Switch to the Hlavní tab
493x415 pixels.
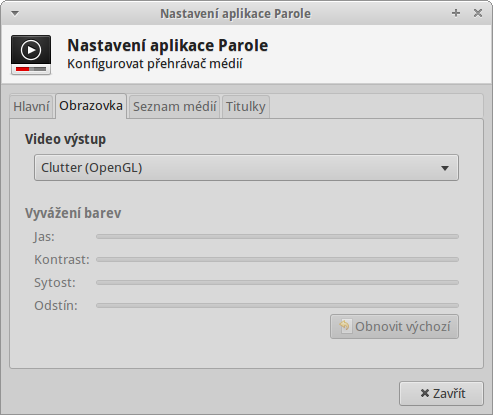31,107
